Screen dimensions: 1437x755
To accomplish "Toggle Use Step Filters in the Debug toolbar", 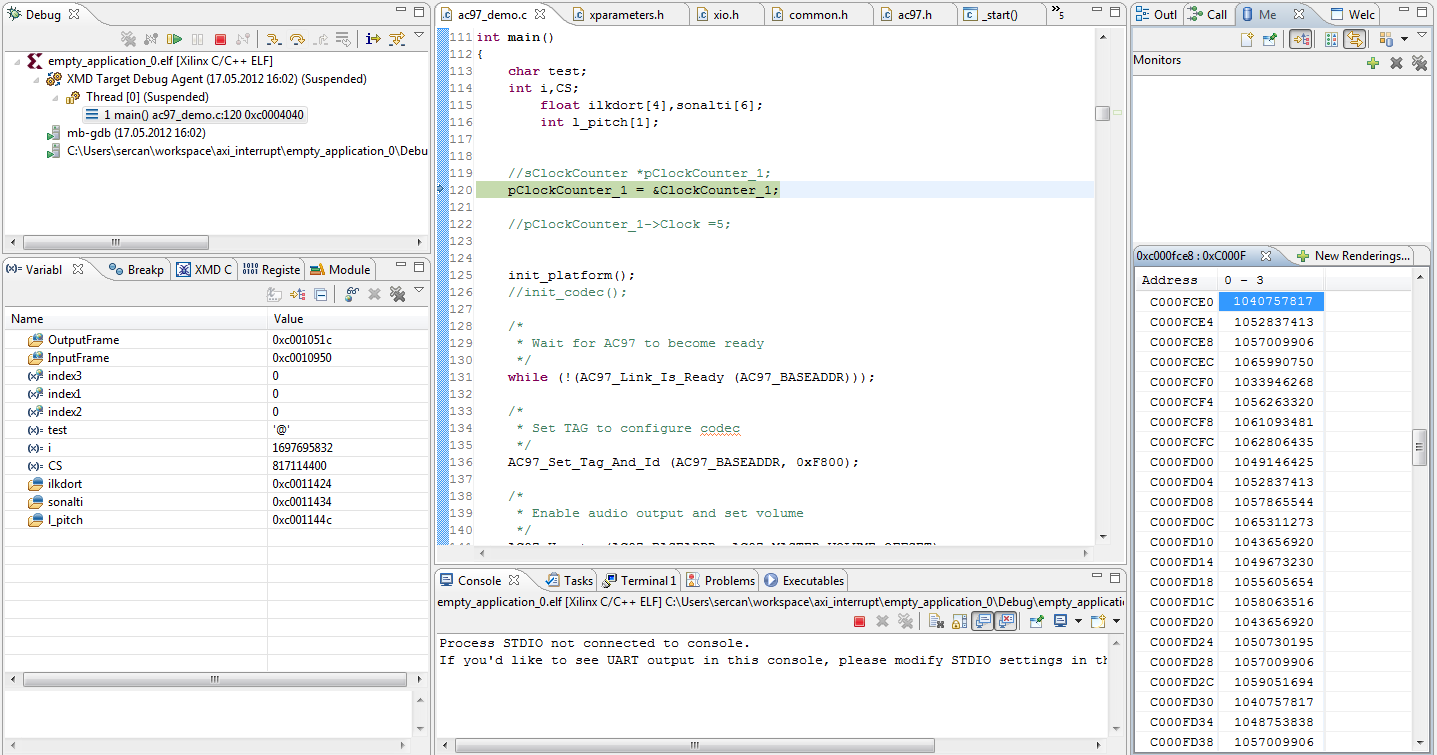I will click(x=397, y=39).
